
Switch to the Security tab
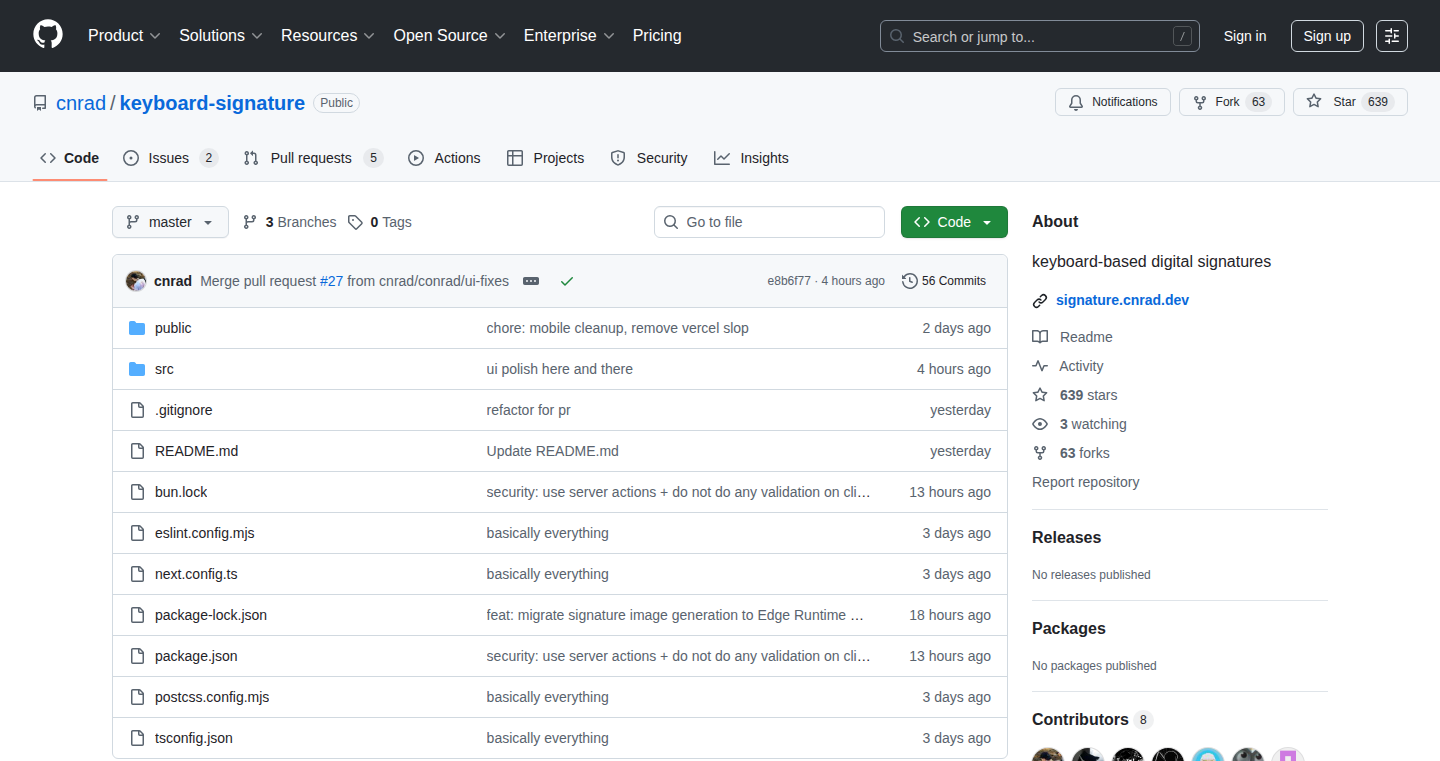pyautogui.click(x=649, y=158)
